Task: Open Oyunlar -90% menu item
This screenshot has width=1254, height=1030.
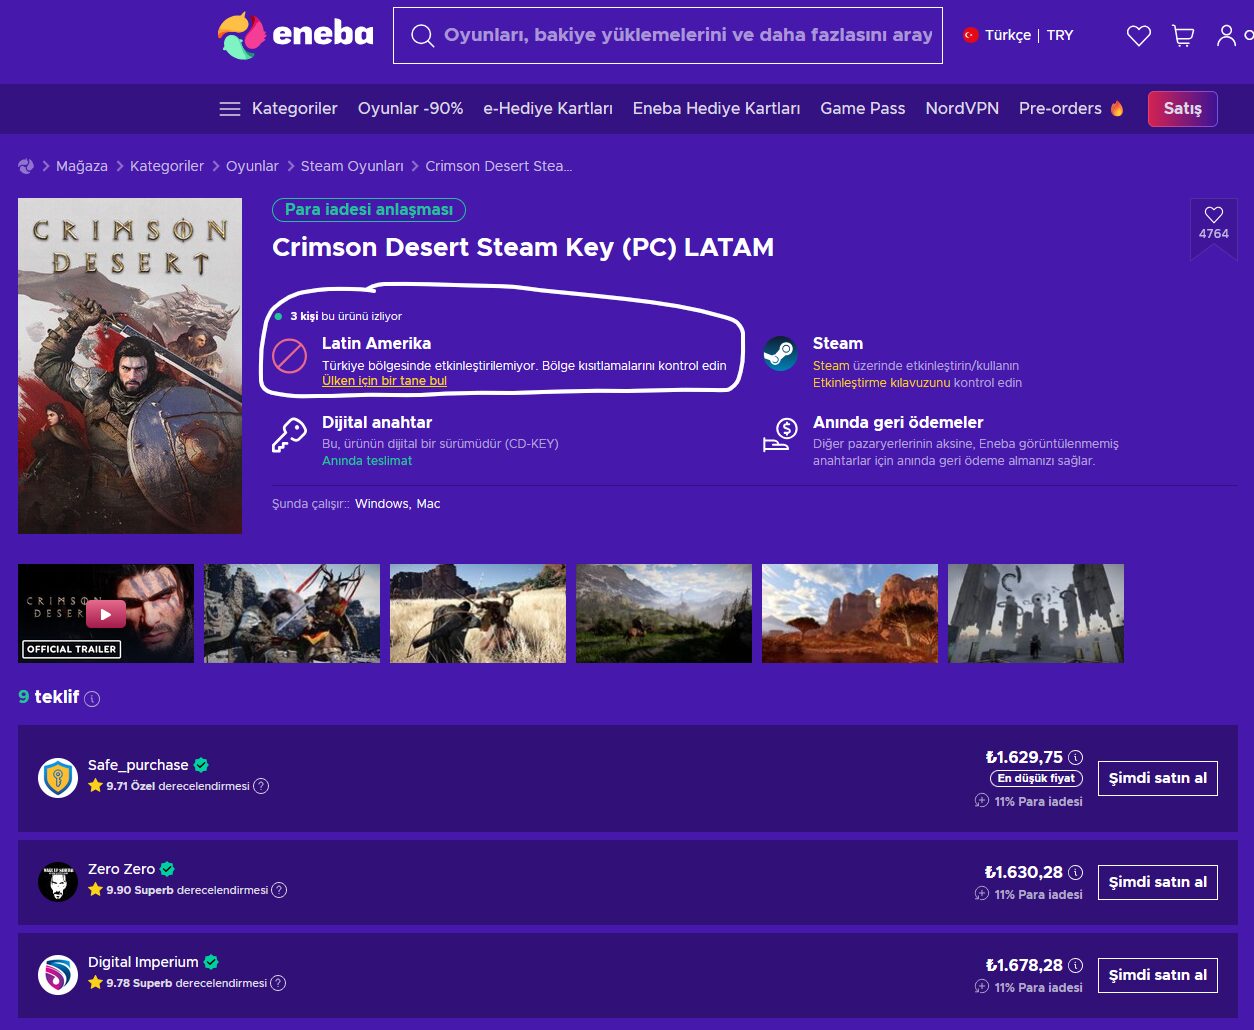Action: (410, 109)
